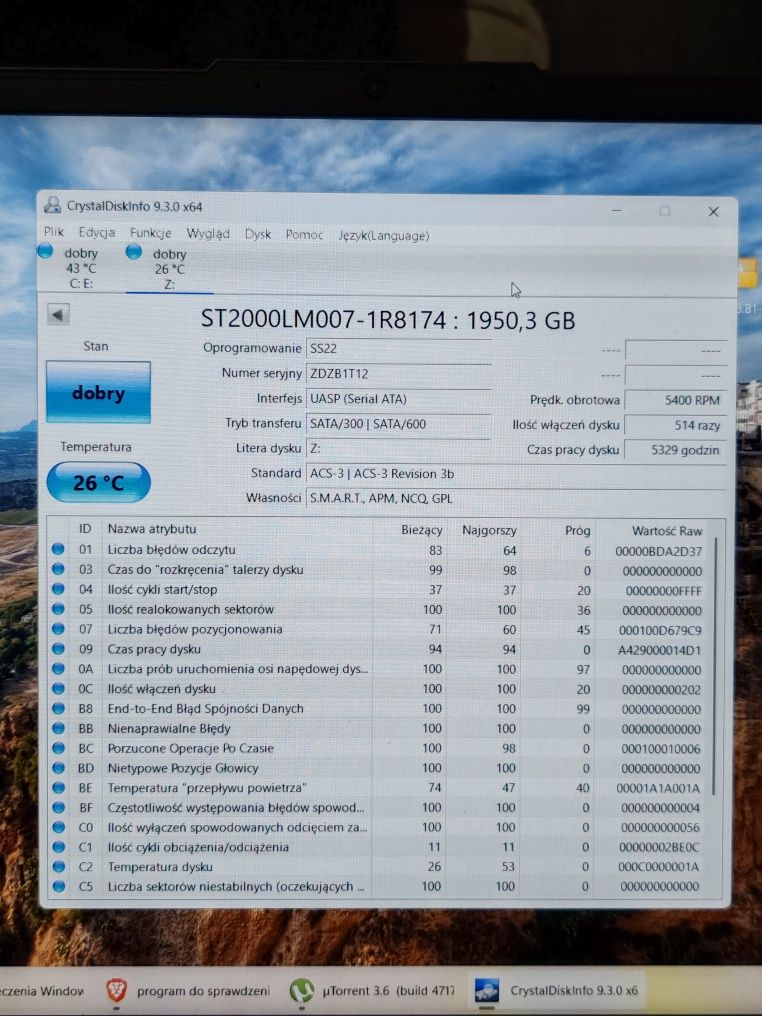Click the Próg column header
The image size is (762, 1016).
577,530
